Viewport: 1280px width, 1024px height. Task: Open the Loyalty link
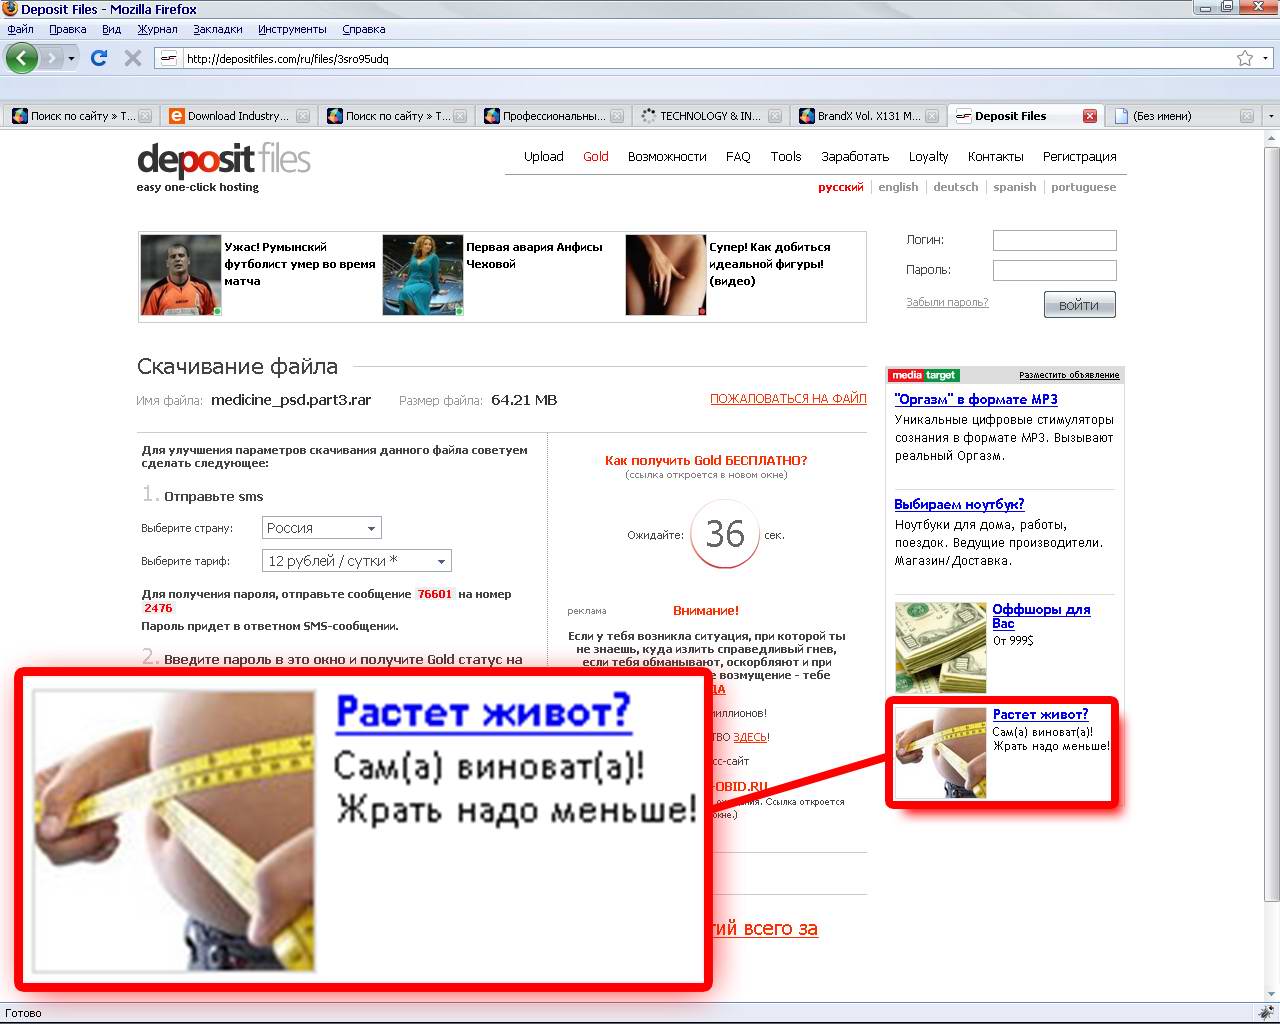click(928, 157)
